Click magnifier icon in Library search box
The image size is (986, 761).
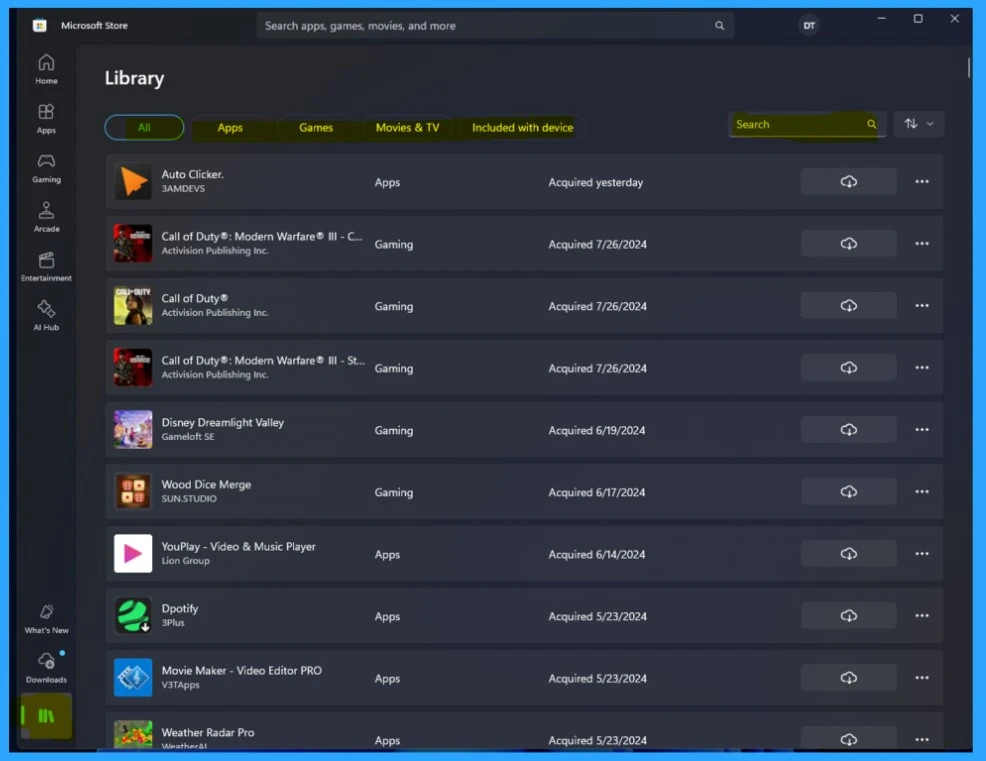(872, 124)
